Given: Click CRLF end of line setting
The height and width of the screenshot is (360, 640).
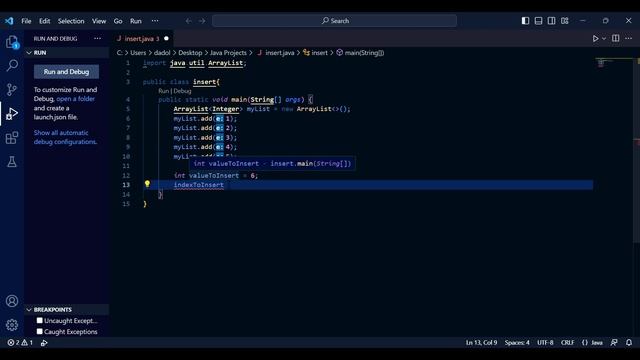Looking at the screenshot, I should [567, 342].
